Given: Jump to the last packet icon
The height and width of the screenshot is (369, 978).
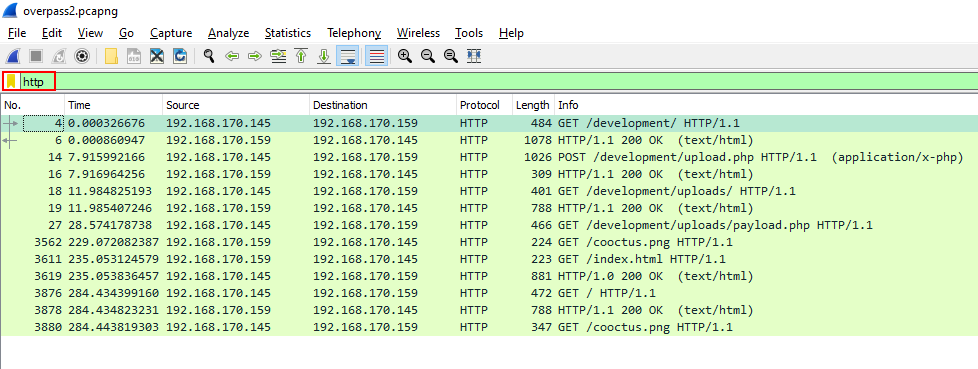Looking at the screenshot, I should tap(324, 56).
